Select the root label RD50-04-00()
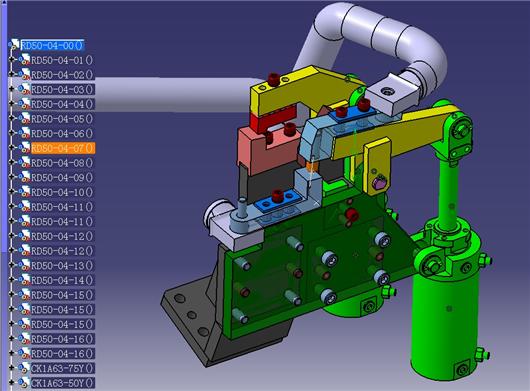The image size is (530, 391). pos(52,45)
